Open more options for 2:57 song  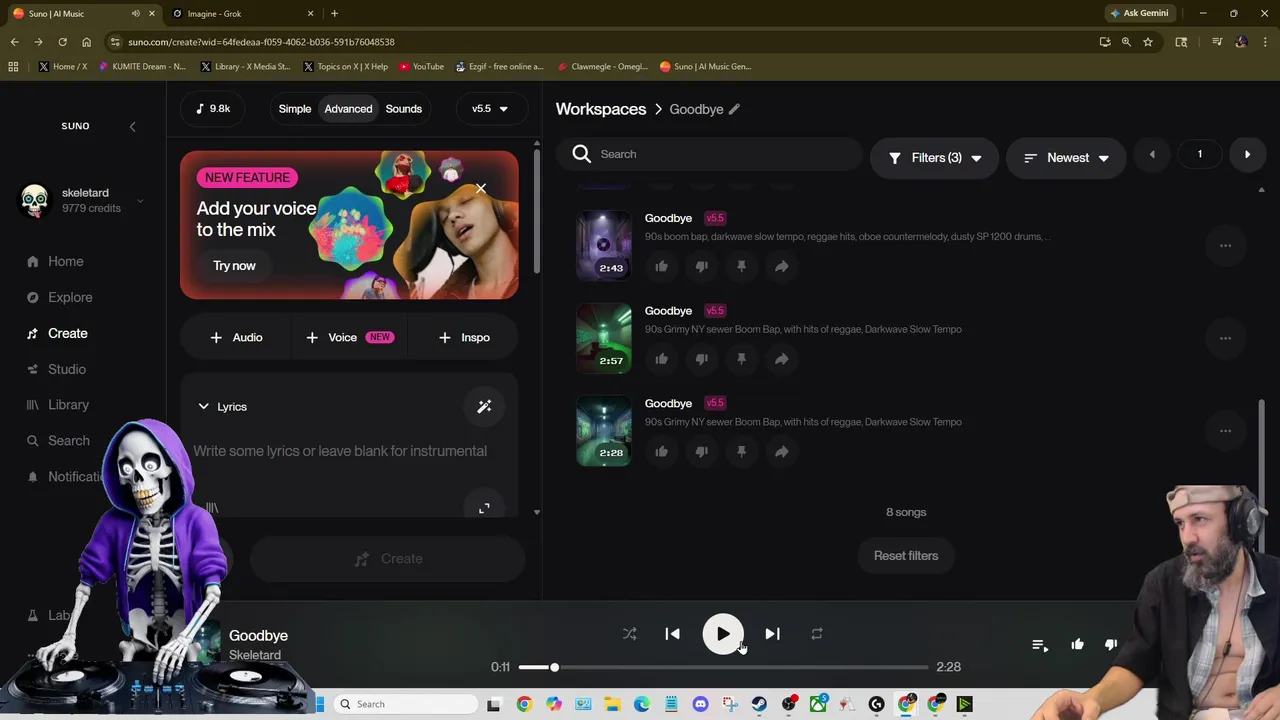coord(1225,338)
